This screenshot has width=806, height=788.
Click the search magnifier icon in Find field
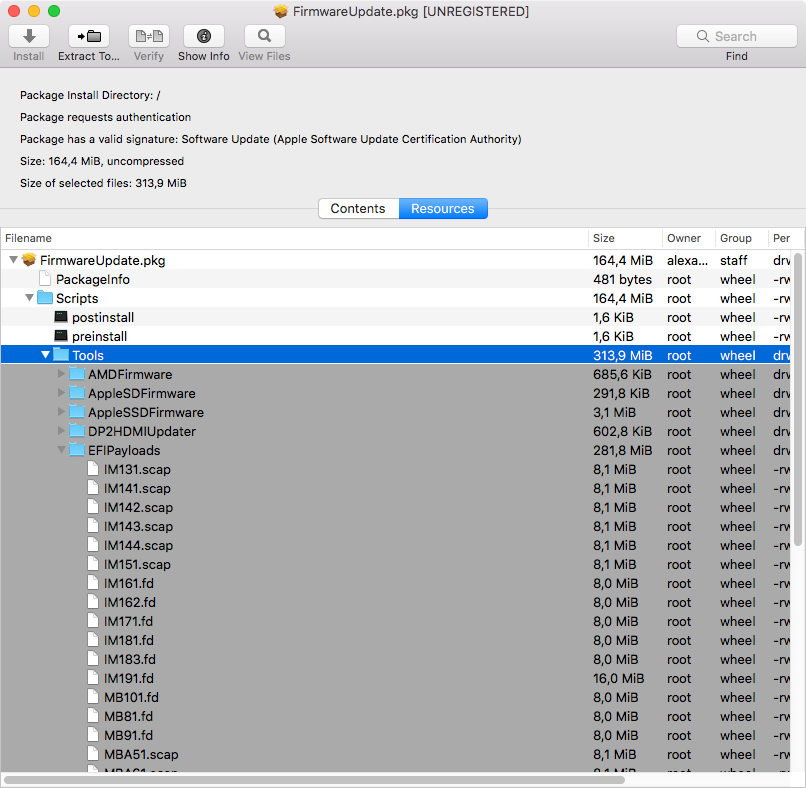tap(703, 36)
